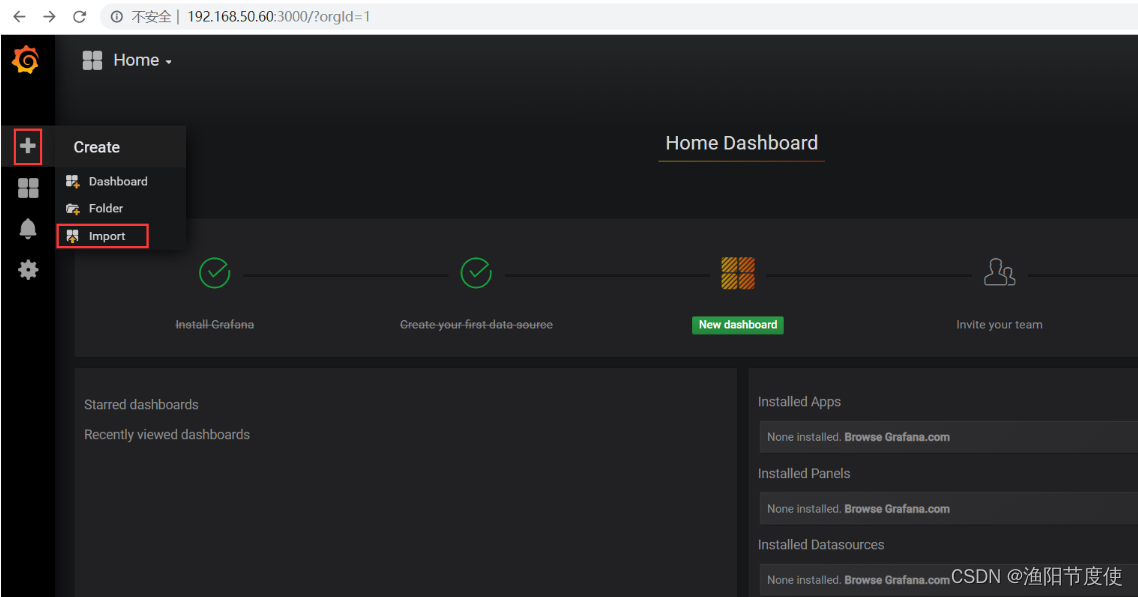The width and height of the screenshot is (1138, 597).
Task: Click the Home dashboard grid icon in the header
Action: pyautogui.click(x=92, y=60)
